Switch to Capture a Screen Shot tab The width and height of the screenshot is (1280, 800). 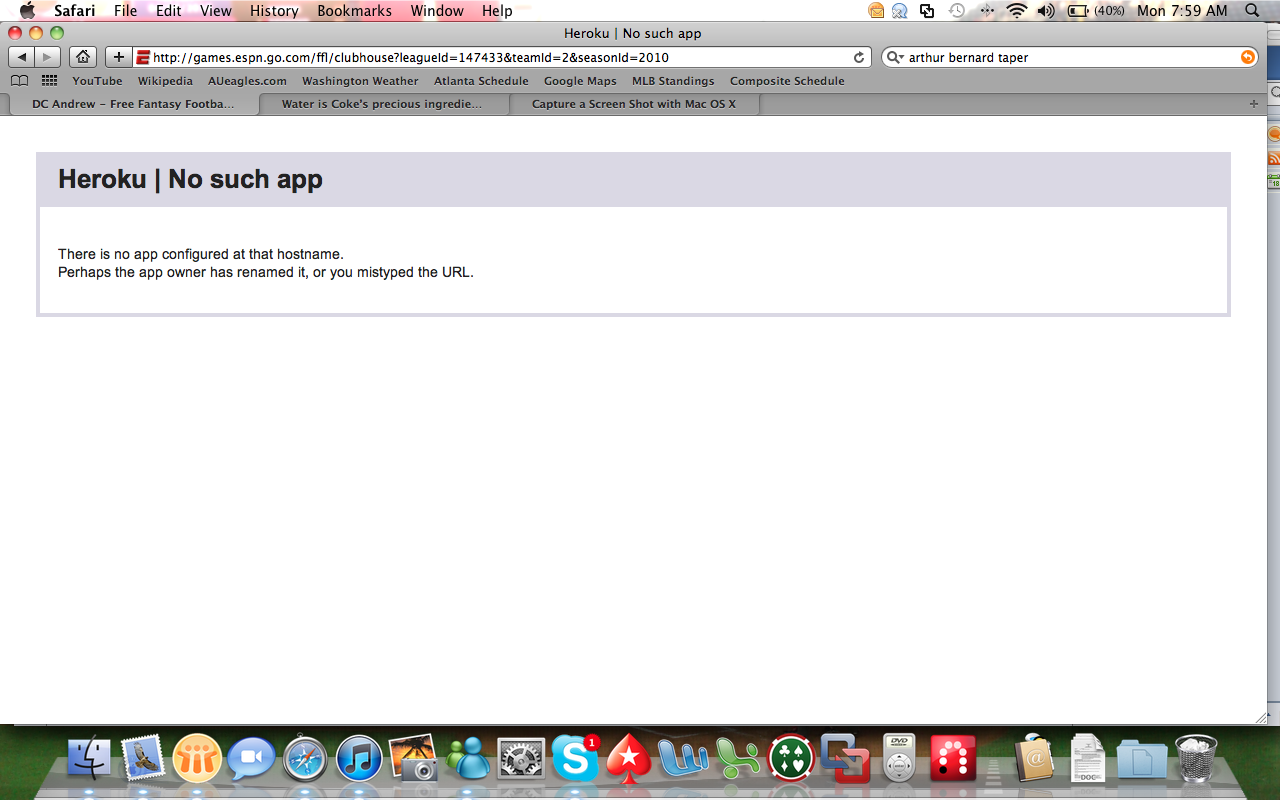pyautogui.click(x=634, y=104)
